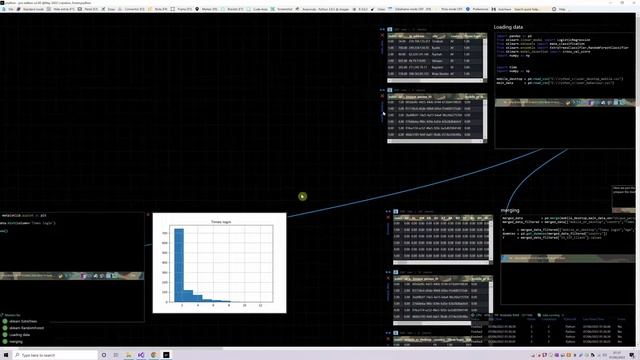
Task: Open Cortana from the taskbar
Action: [104, 355]
